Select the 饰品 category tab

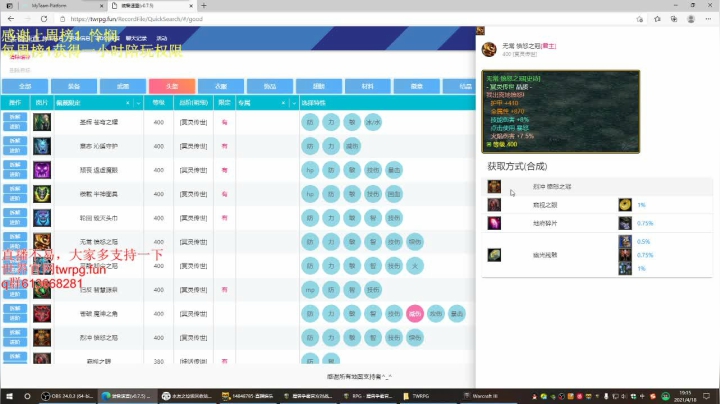270,86
